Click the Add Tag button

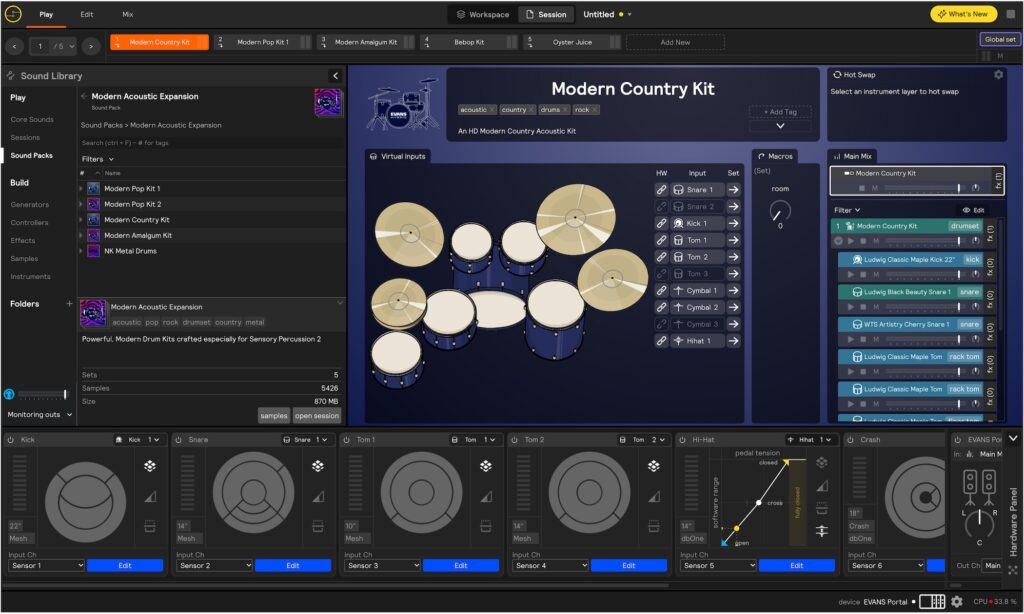coord(780,112)
